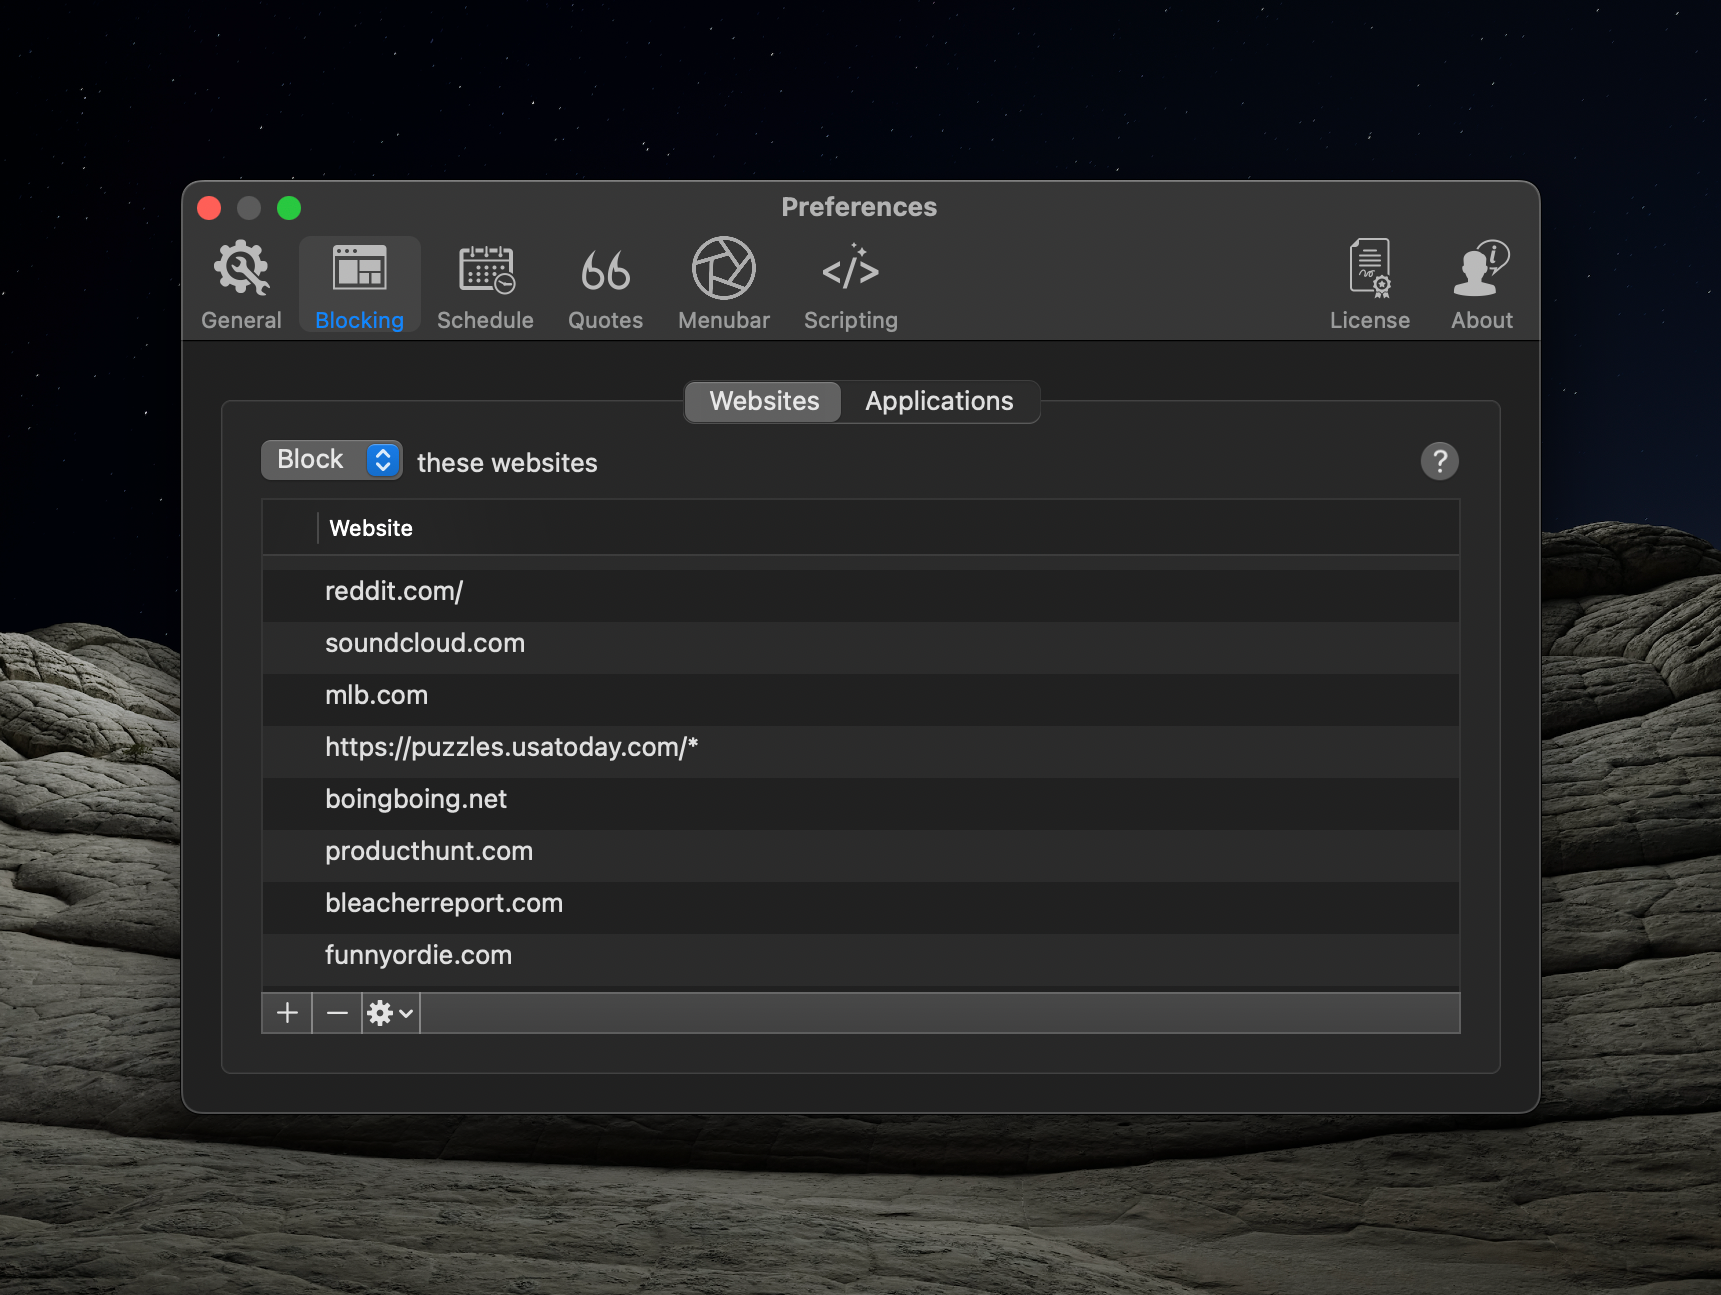Open the Menubar preferences pane
This screenshot has width=1721, height=1295.
724,285
